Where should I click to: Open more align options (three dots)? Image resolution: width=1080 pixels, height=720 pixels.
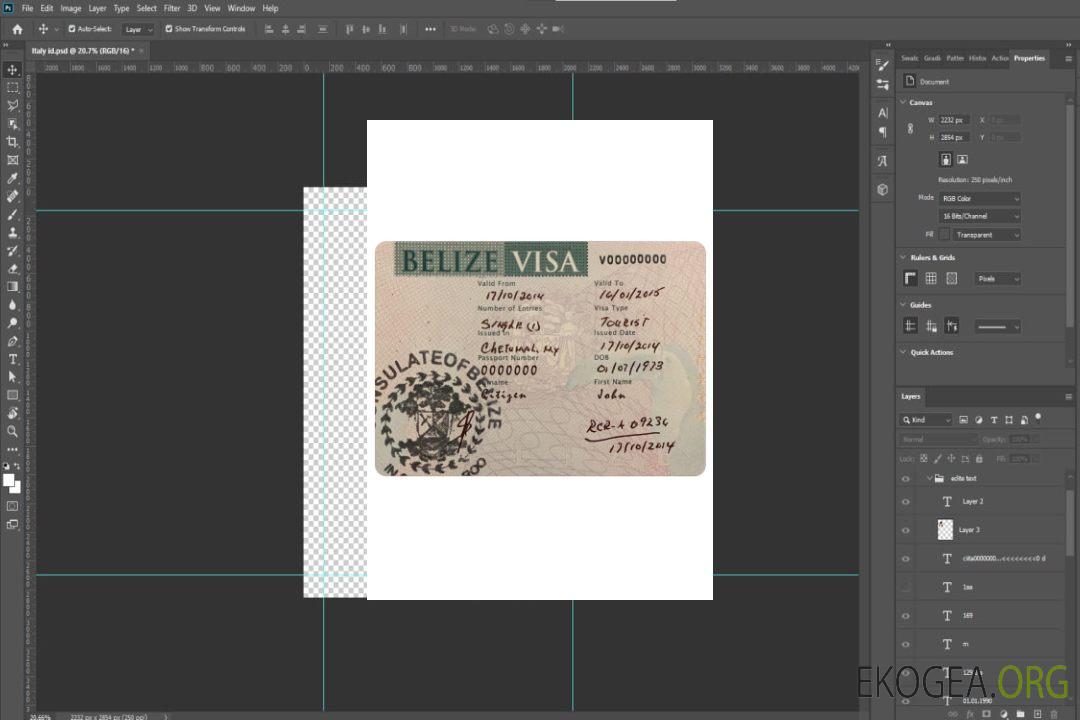click(x=430, y=29)
